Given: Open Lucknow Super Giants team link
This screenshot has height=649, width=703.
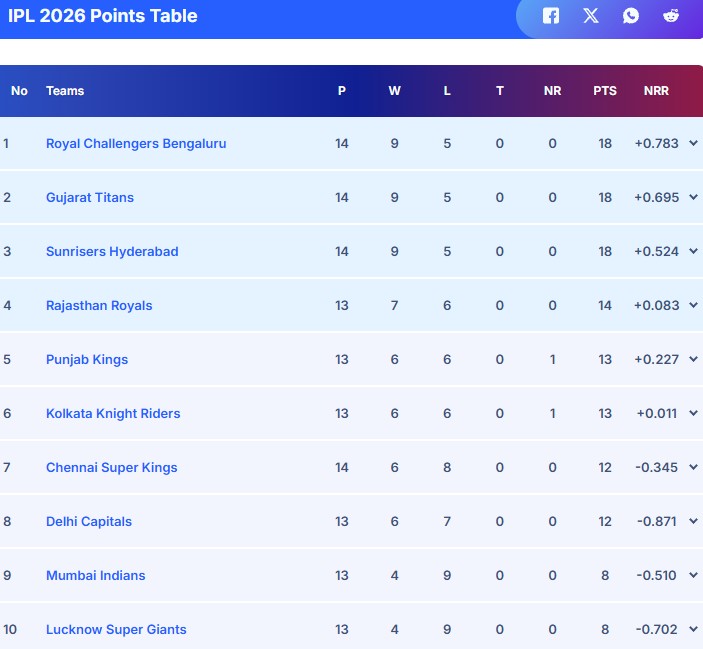Looking at the screenshot, I should 116,629.
